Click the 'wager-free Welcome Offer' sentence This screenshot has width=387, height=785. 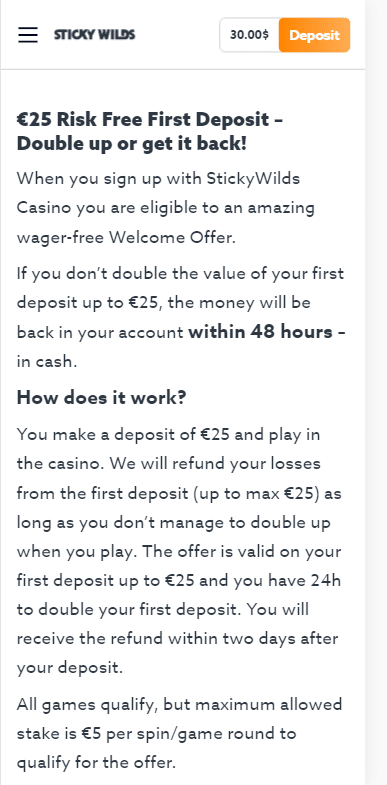click(x=126, y=237)
